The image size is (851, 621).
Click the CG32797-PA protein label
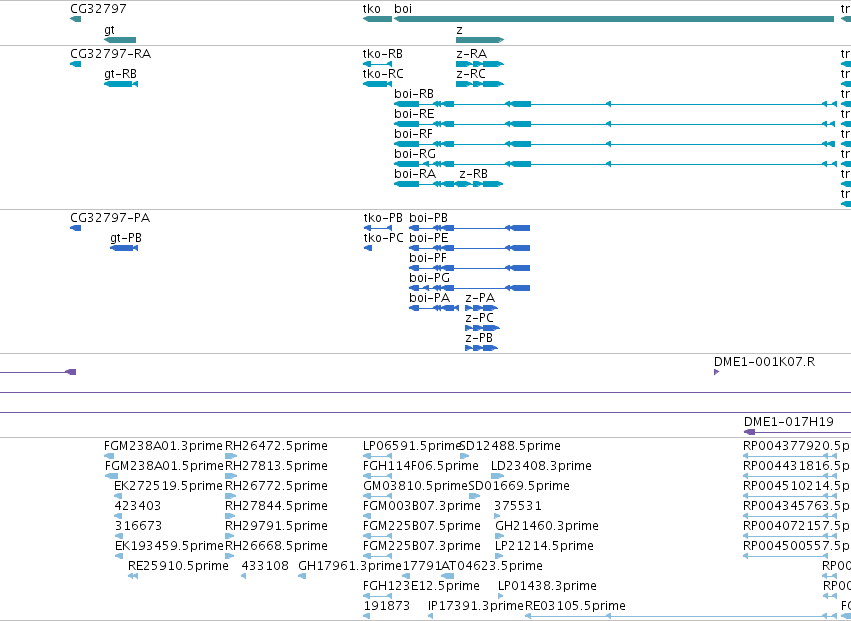(x=110, y=218)
